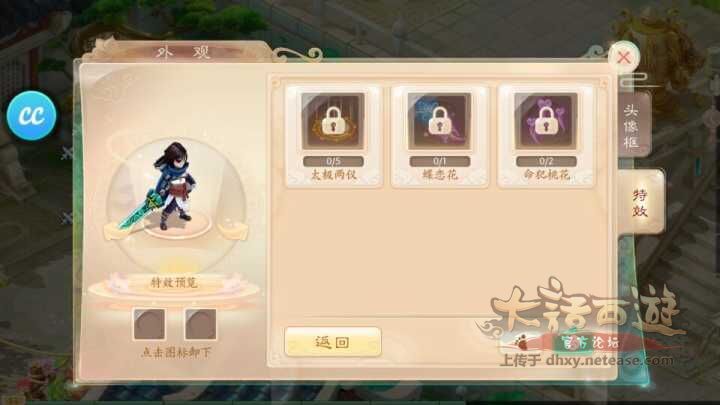
Task: Close the 外观 appearance panel
Action: click(x=624, y=57)
